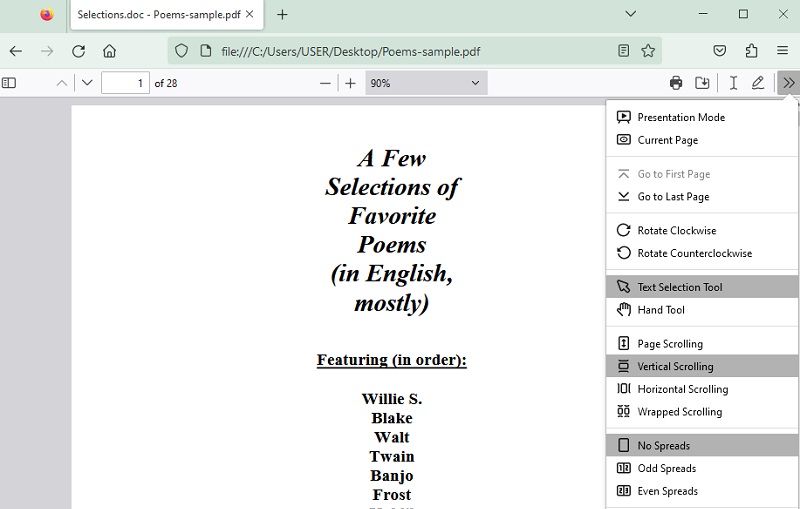Open the Firefox View button
Viewport: 800px width, 509px height.
point(47,14)
